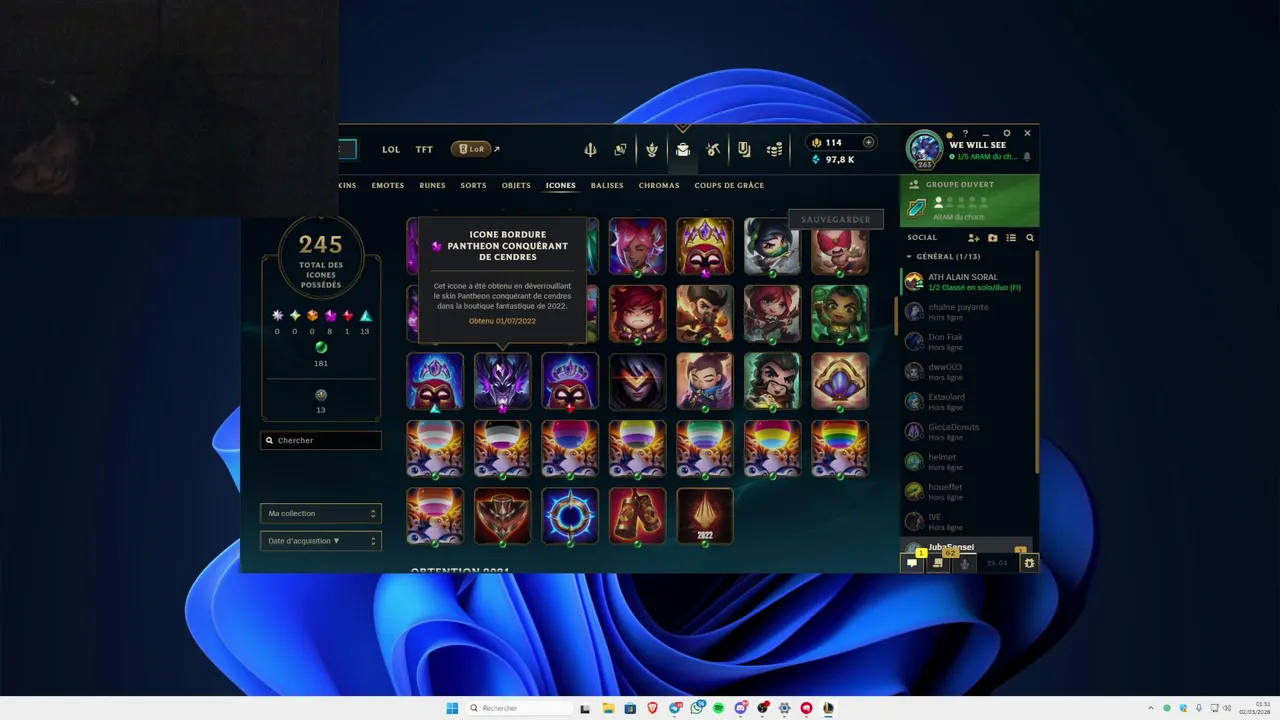Image resolution: width=1280 pixels, height=720 pixels.
Task: Select the boxing gloves summoner icon
Action: tap(637, 516)
